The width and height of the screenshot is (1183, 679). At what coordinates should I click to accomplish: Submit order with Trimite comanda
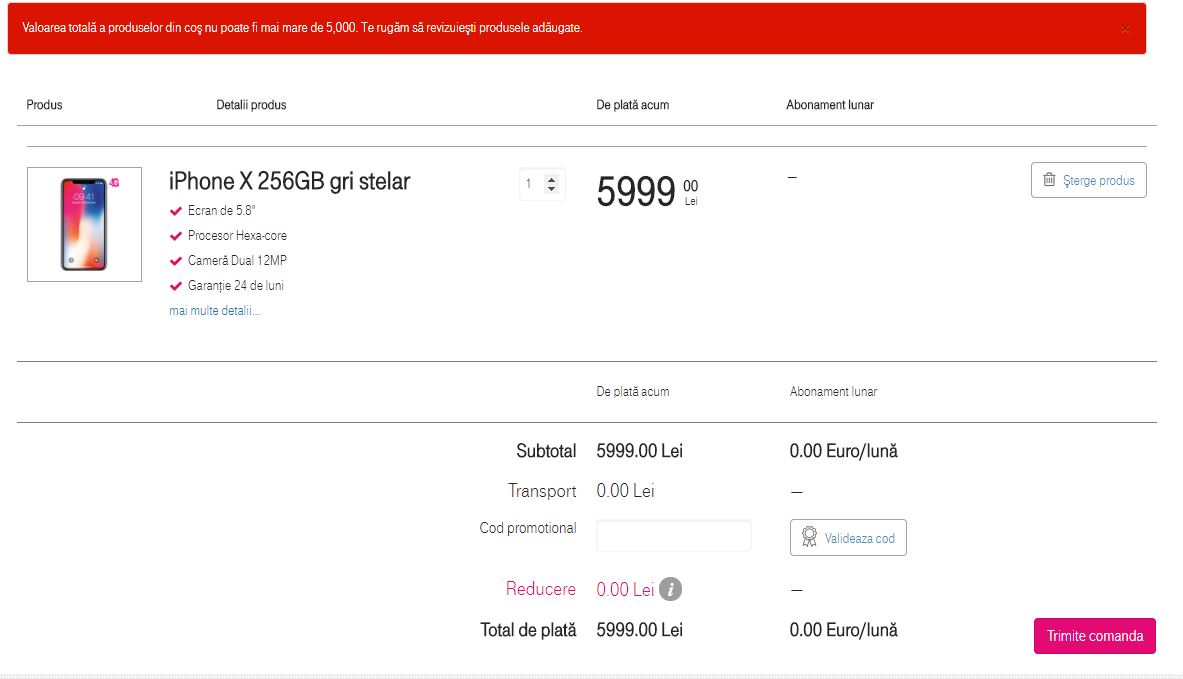1095,636
